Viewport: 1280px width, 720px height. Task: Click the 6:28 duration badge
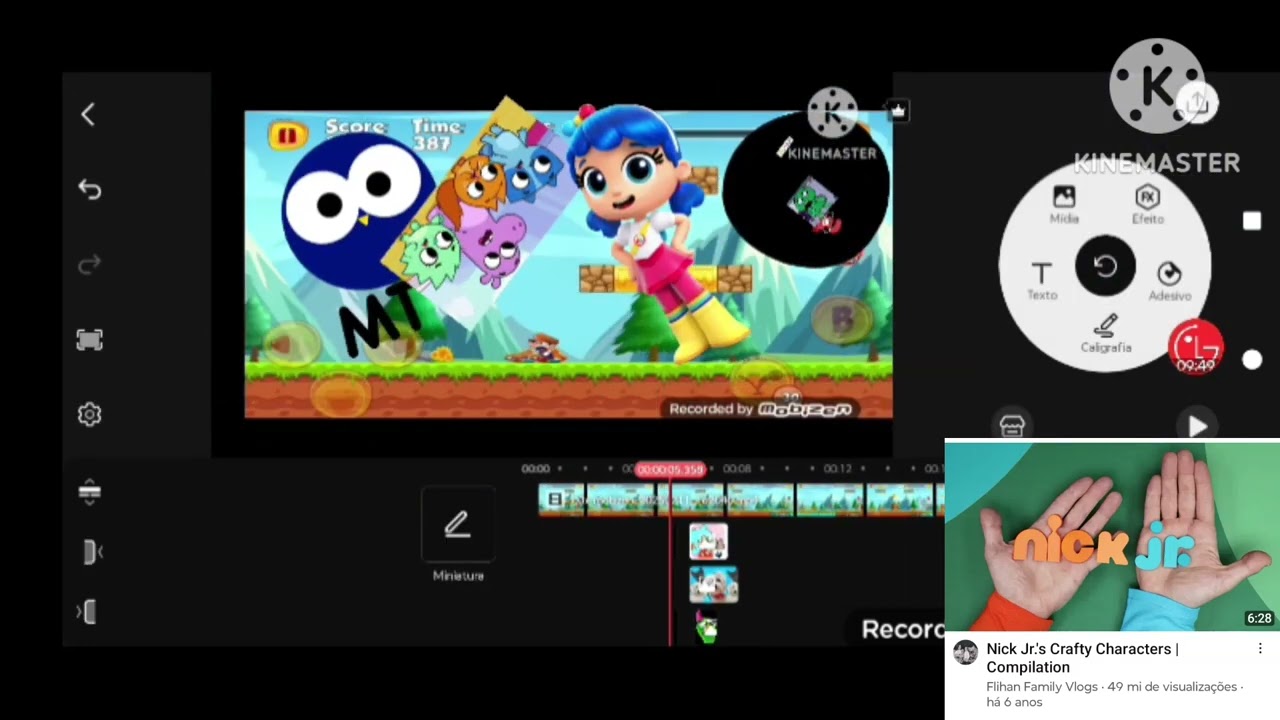pos(1259,619)
